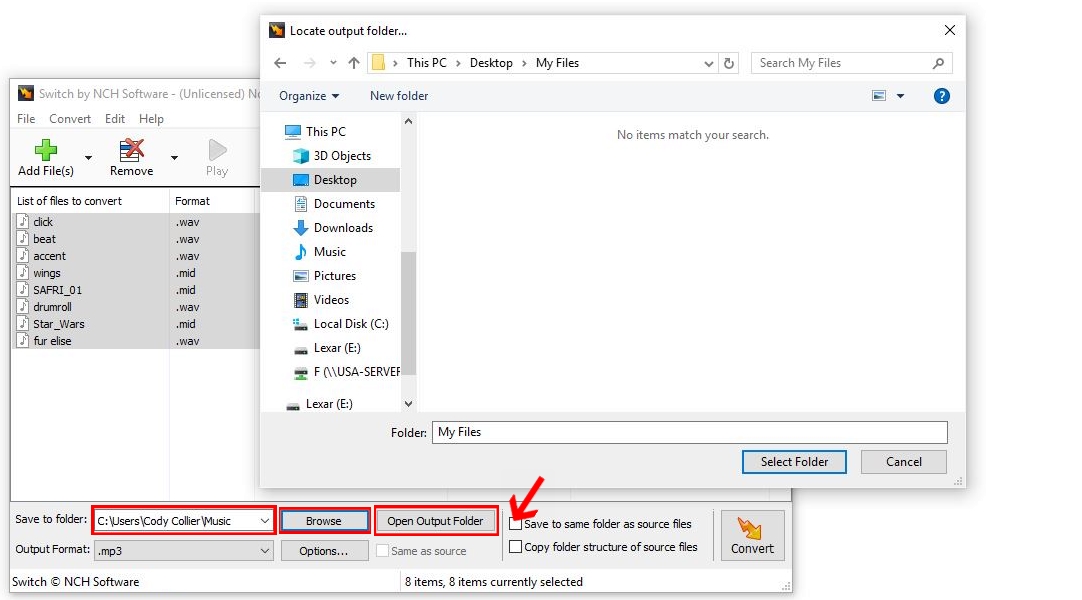Open the Edit menu
This screenshot has width=1082, height=600.
tap(114, 118)
